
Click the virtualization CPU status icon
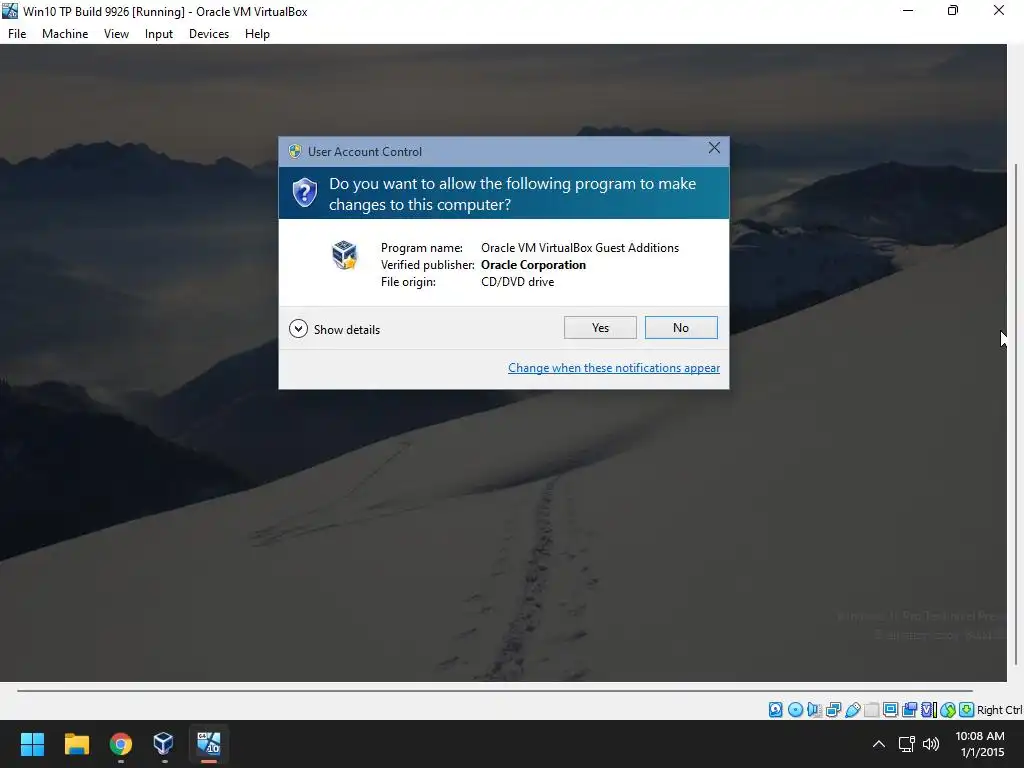(x=928, y=710)
